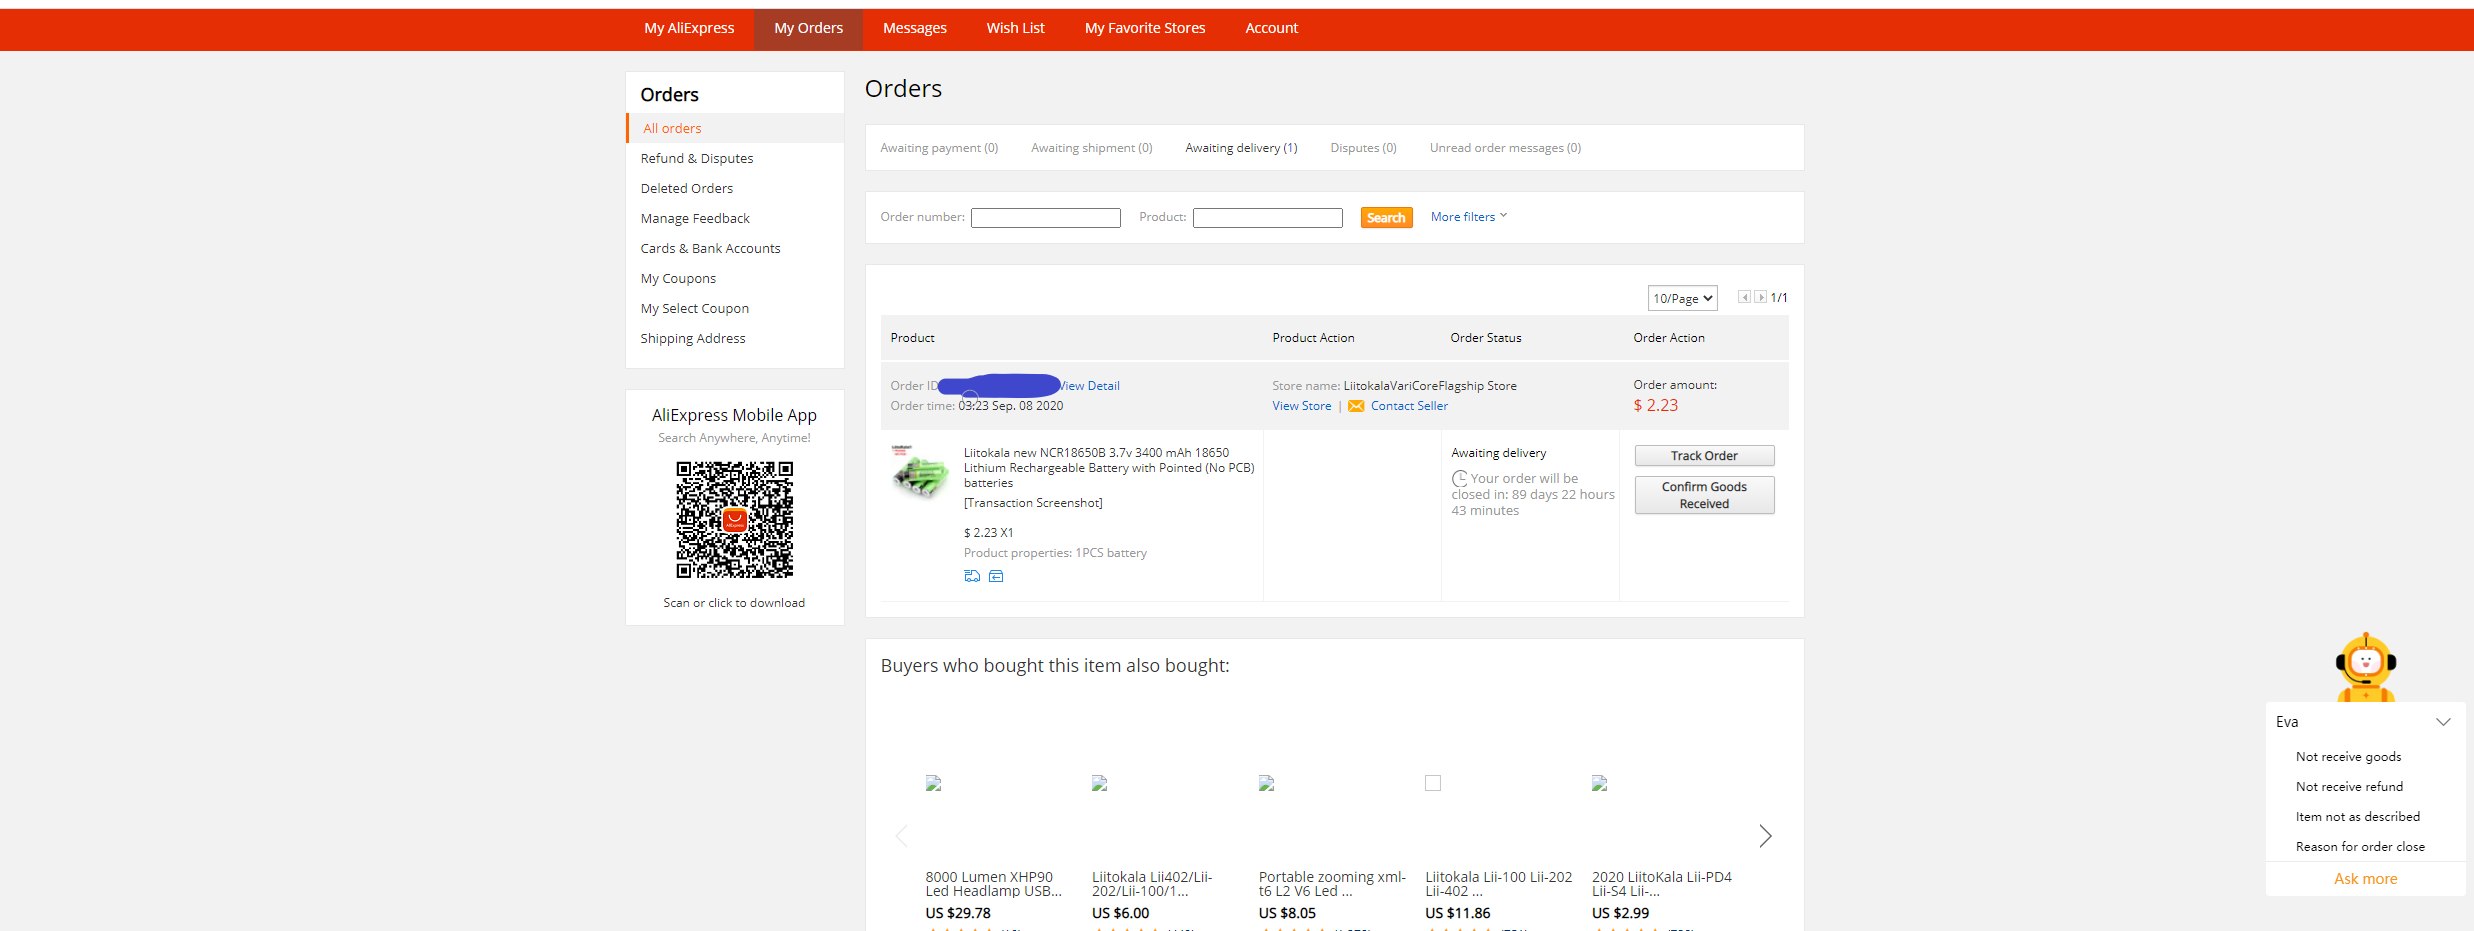Viewport: 2474px width, 931px height.
Task: Open the green battery product thumbnail
Action: 920,472
